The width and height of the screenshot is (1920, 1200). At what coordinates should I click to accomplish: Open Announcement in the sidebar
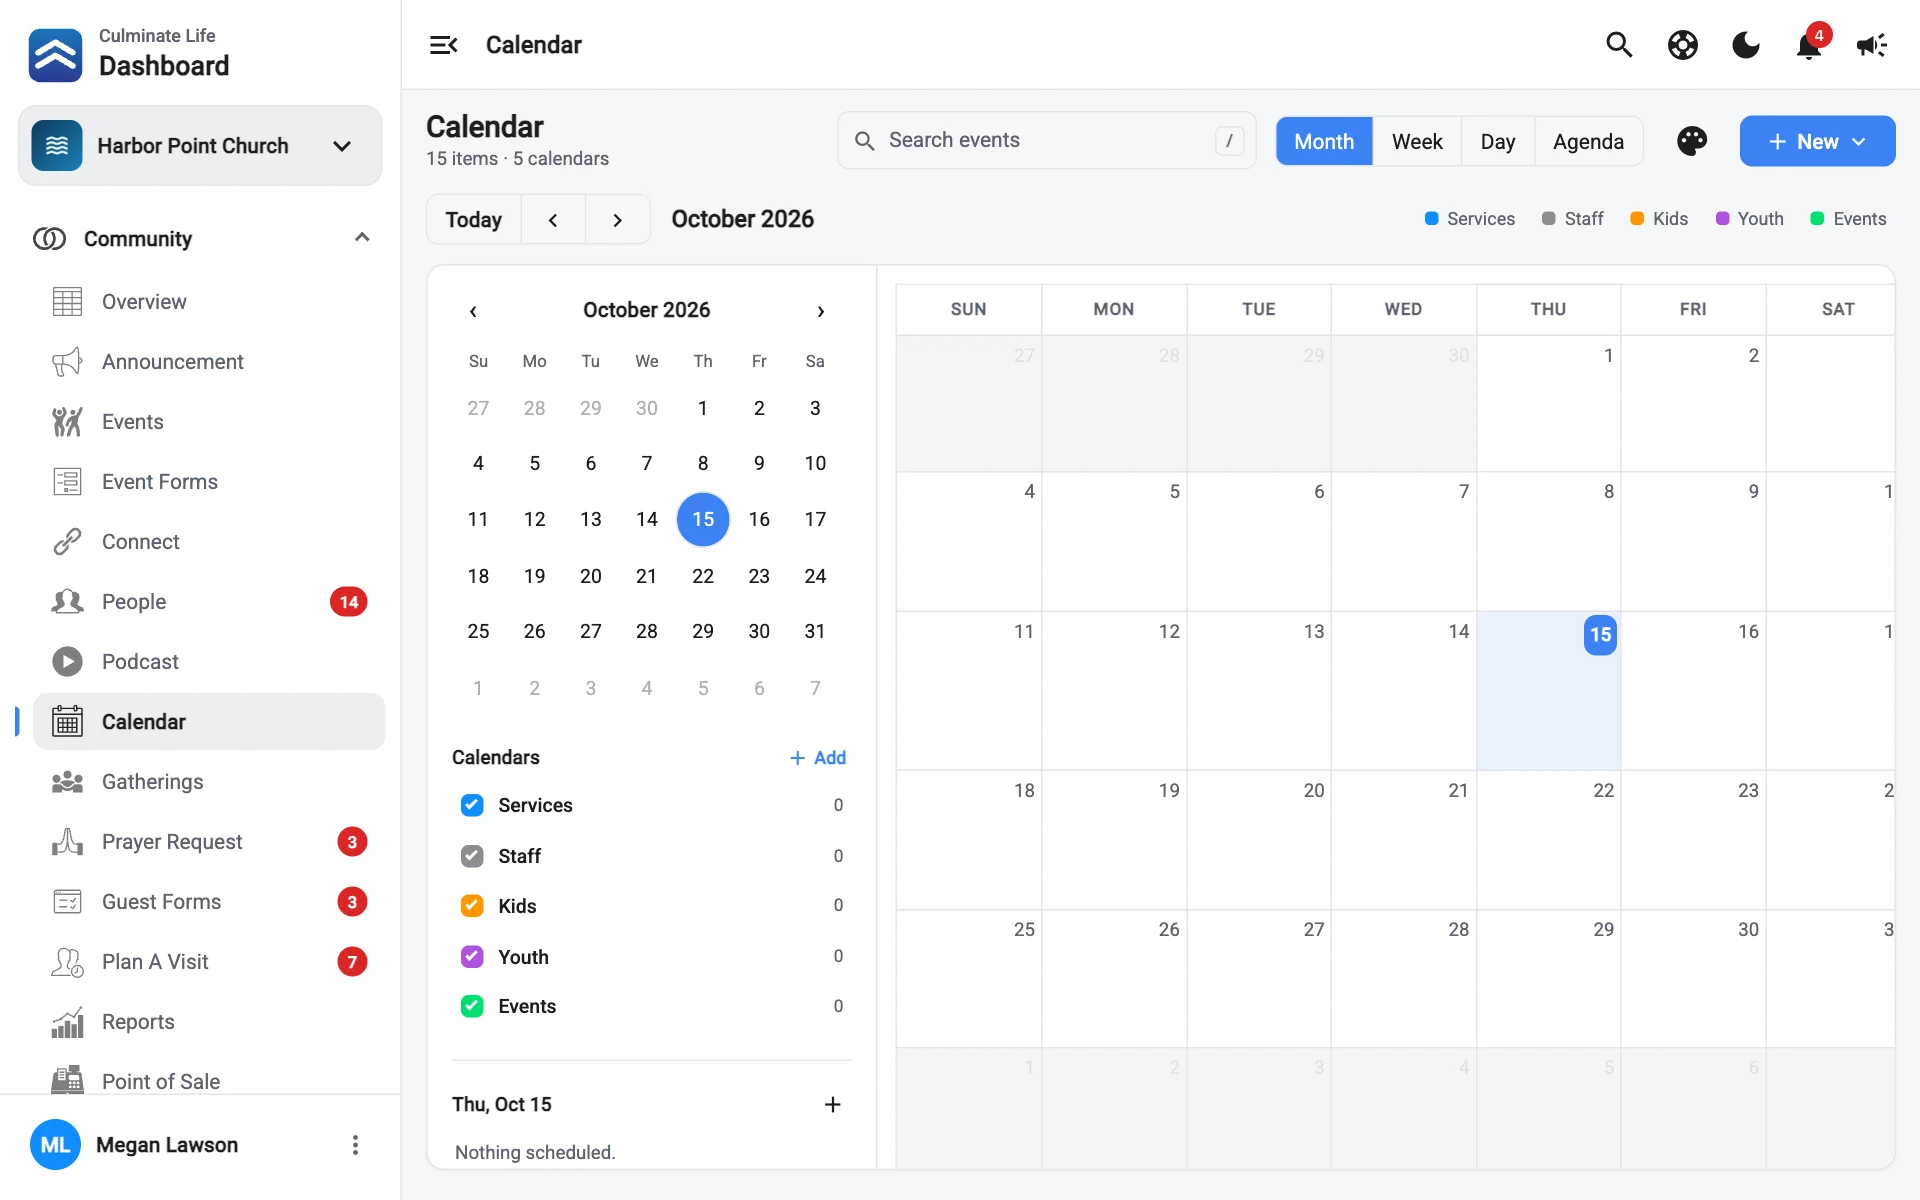click(x=209, y=362)
